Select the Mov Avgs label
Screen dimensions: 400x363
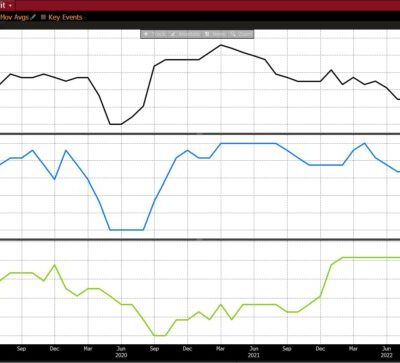14,17
